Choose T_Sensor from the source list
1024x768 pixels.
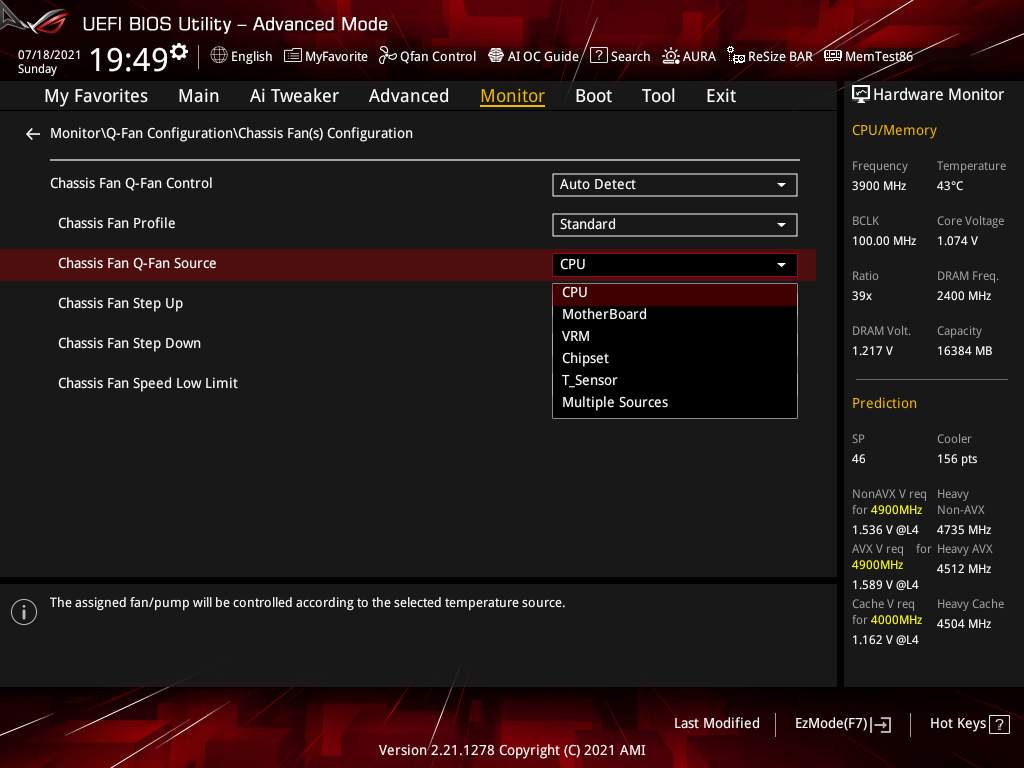[590, 379]
